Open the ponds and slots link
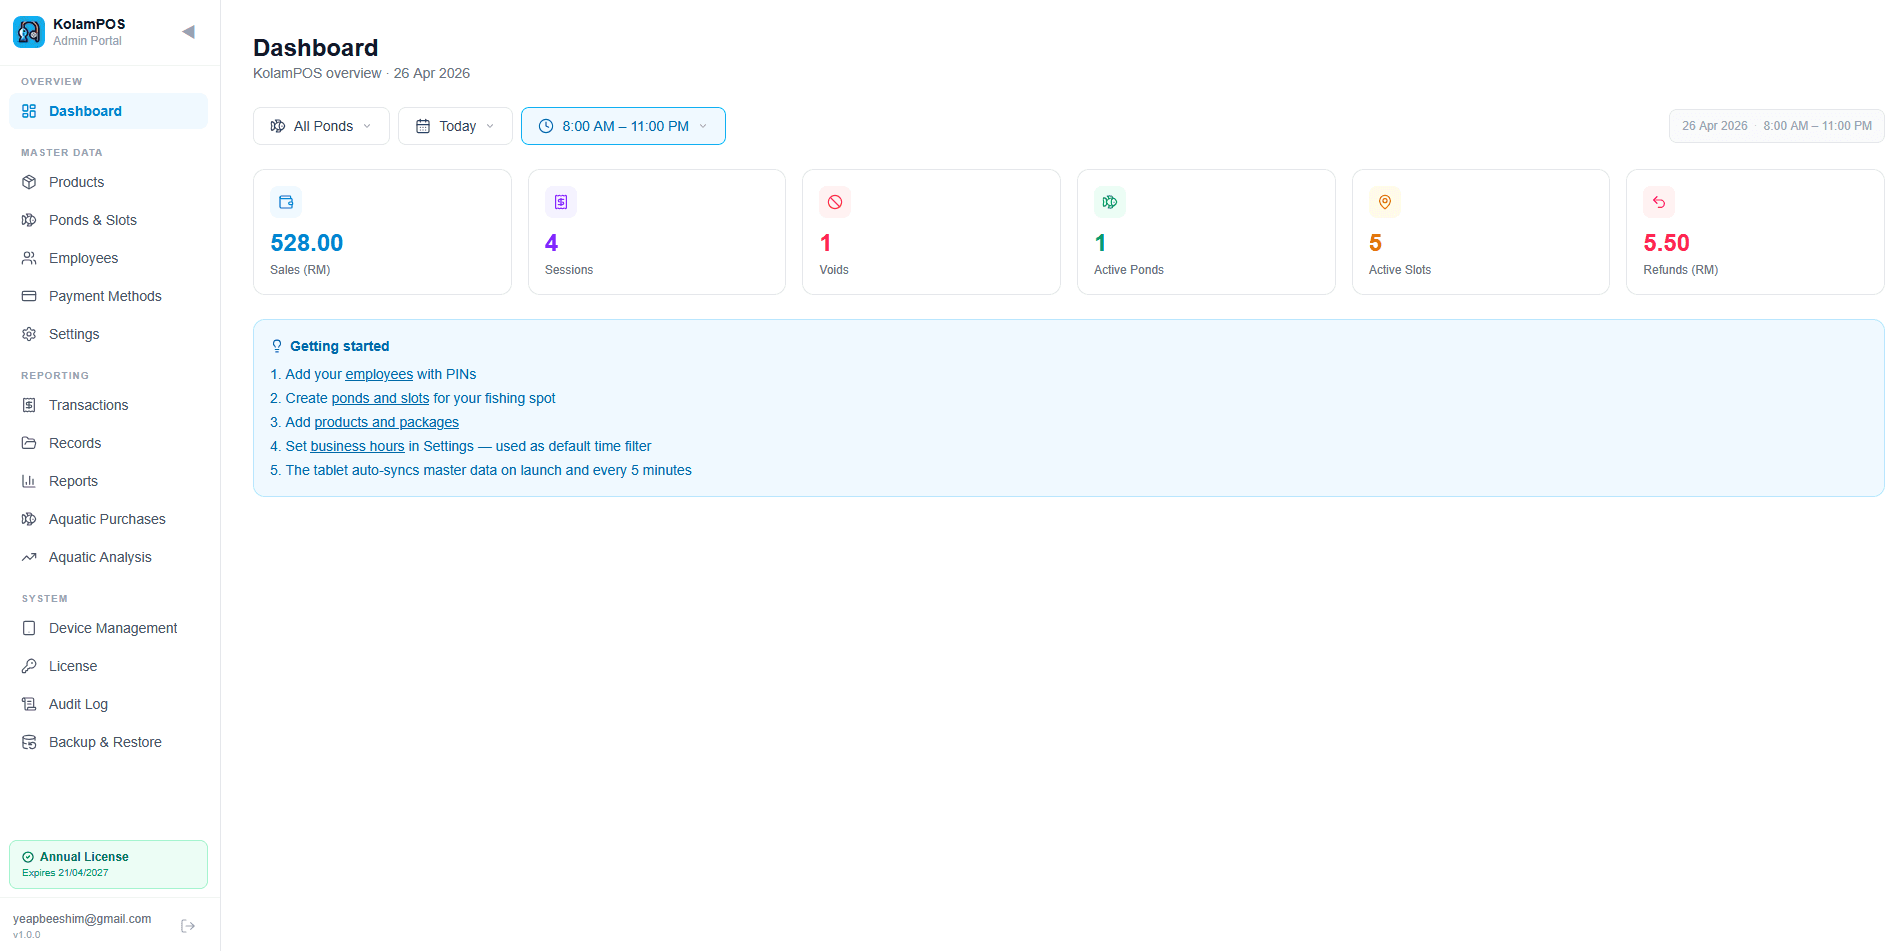Screen dimensions: 1897x951 coord(380,398)
